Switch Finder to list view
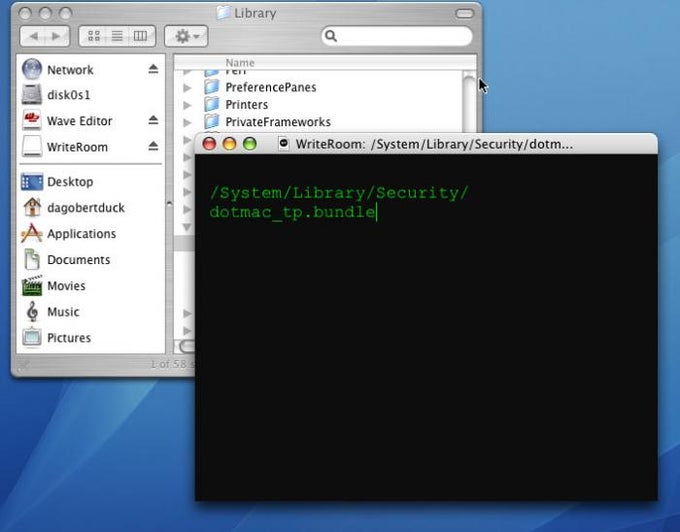Image resolution: width=680 pixels, height=532 pixels. tap(117, 36)
